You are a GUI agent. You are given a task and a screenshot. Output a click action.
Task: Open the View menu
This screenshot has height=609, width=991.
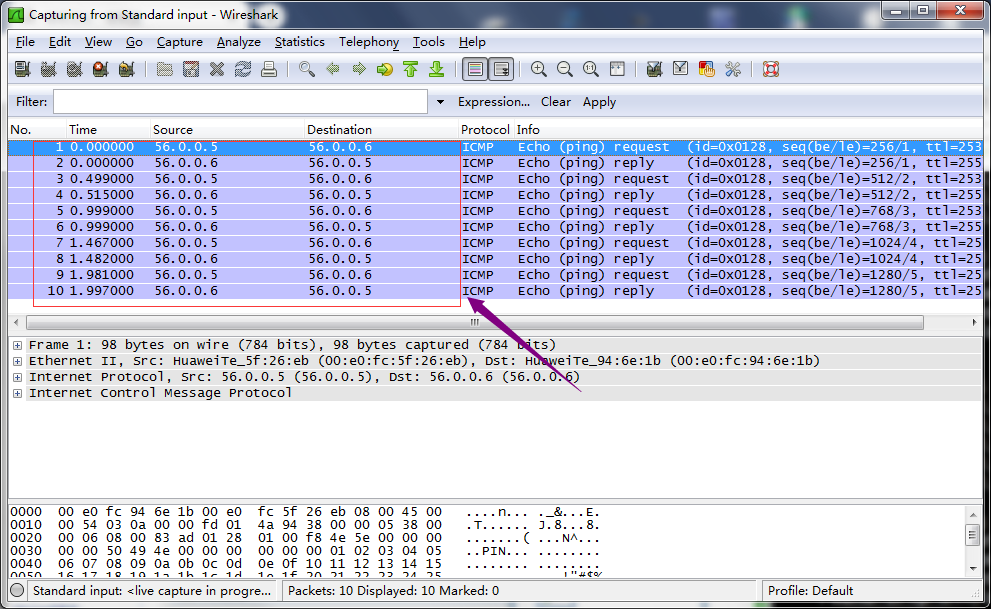(98, 42)
